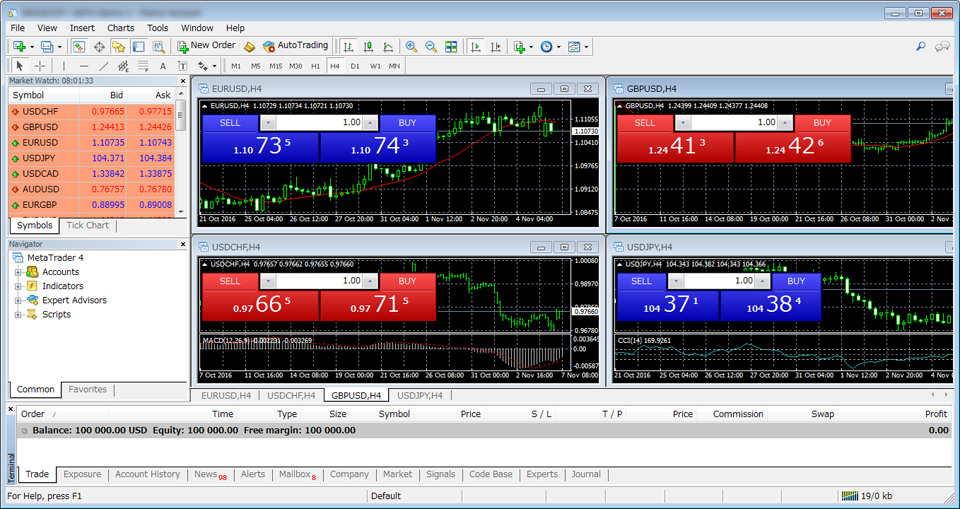The width and height of the screenshot is (960, 509).
Task: Select the USDJPY,H4 chart tab
Action: (x=420, y=396)
